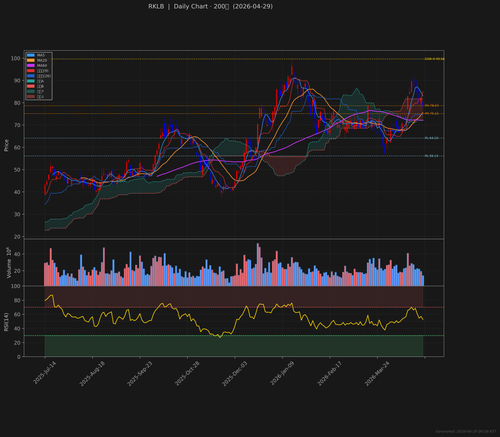Viewport: 500px width, 437px height.
Task: Click the 'Volume' y-axis label
Action: tap(9, 263)
